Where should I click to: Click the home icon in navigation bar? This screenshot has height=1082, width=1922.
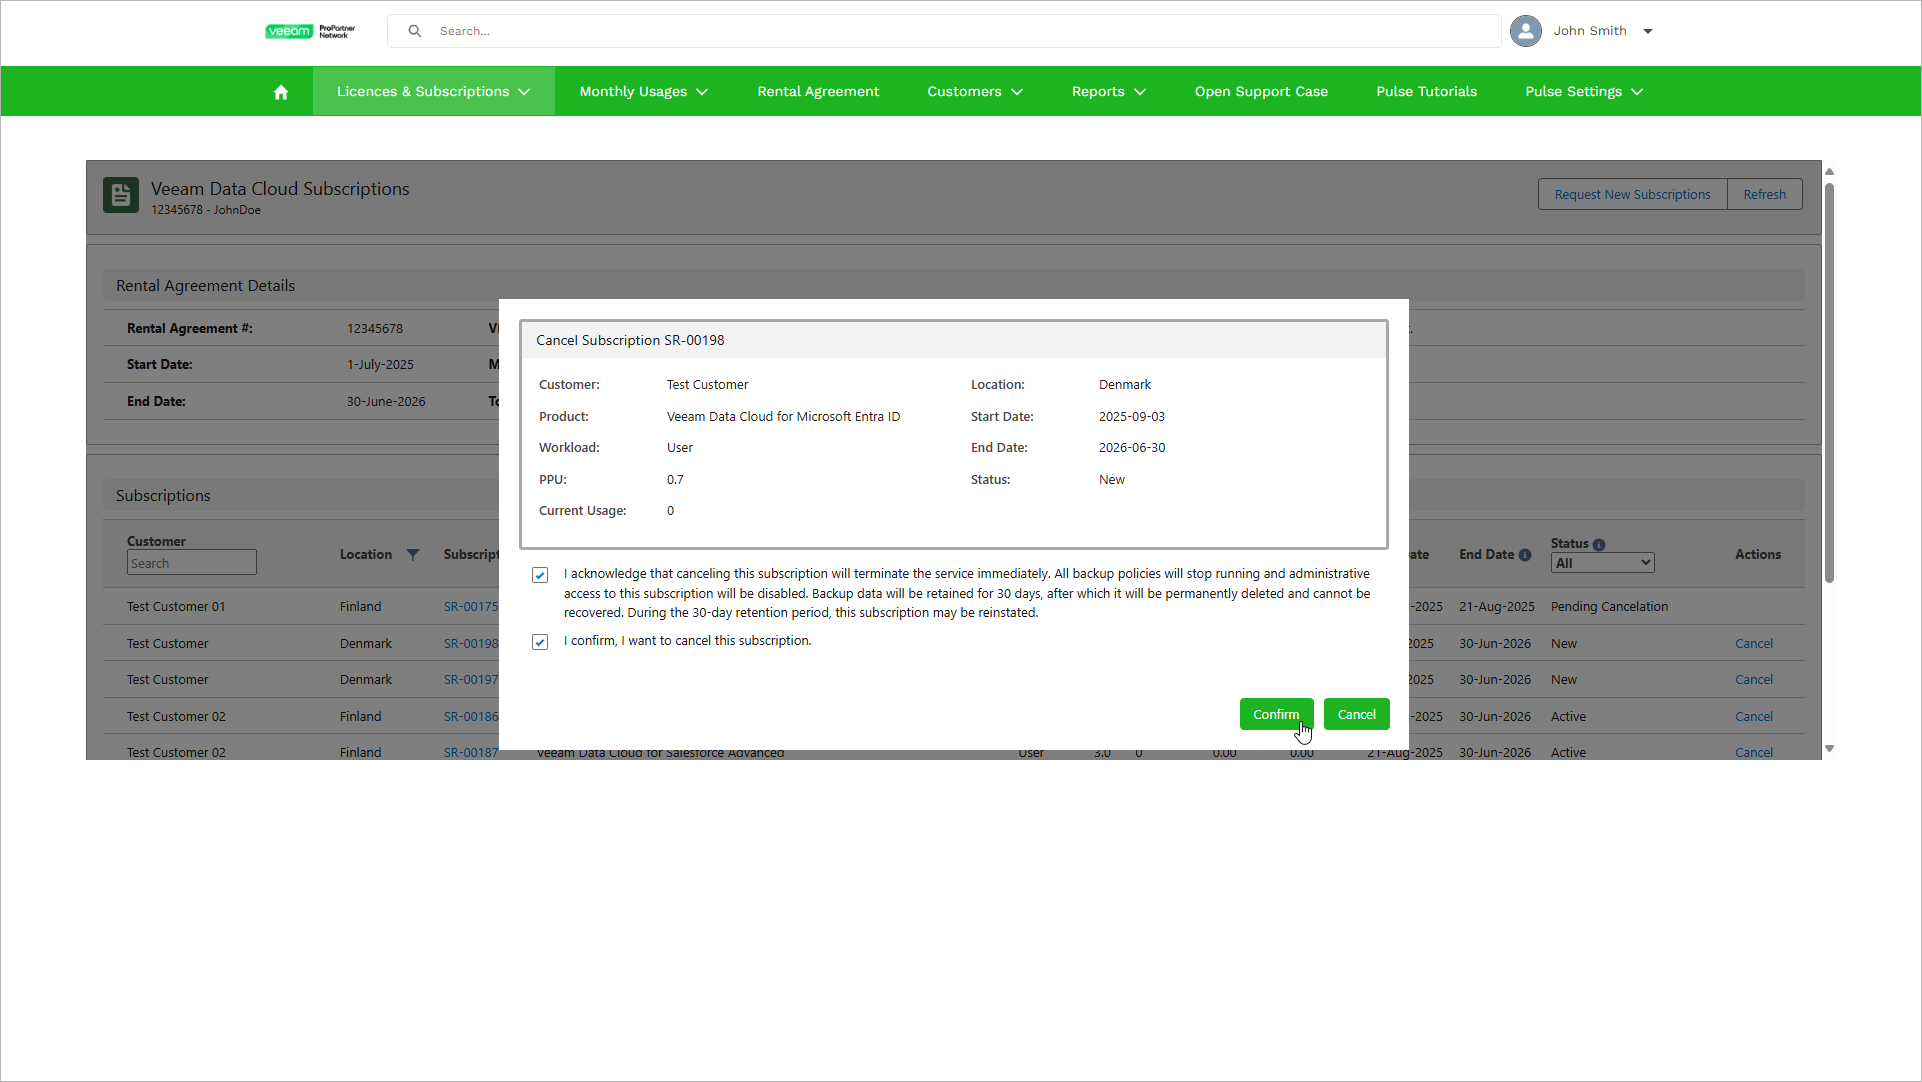pyautogui.click(x=281, y=92)
